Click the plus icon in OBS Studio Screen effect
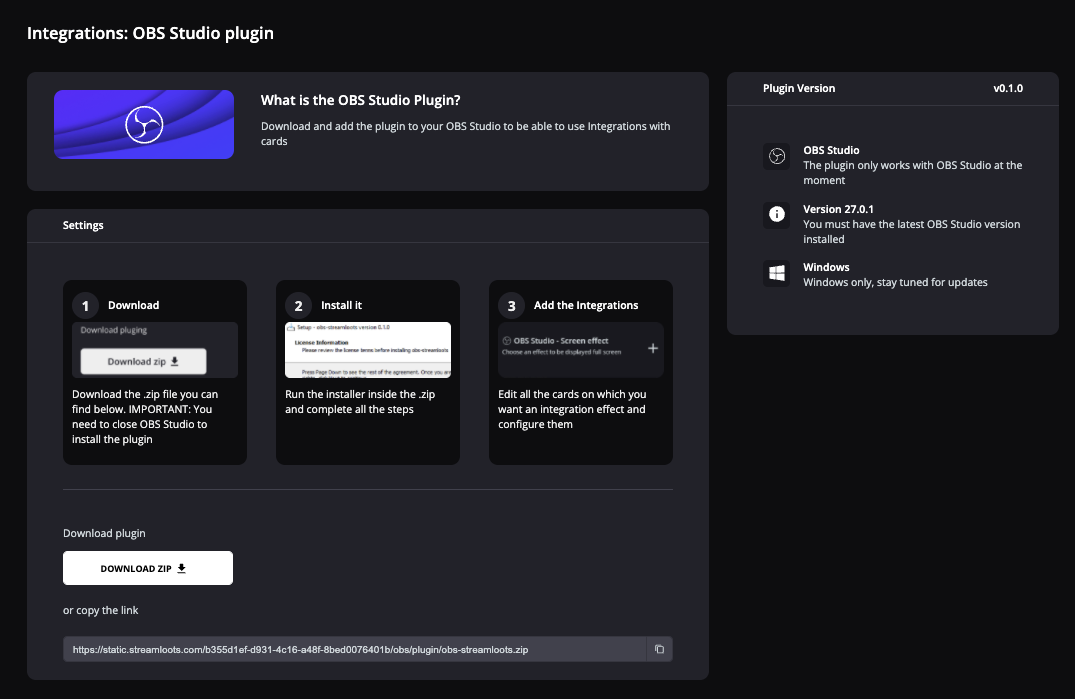Screen dimensions: 1075x699 pyautogui.click(x=653, y=348)
